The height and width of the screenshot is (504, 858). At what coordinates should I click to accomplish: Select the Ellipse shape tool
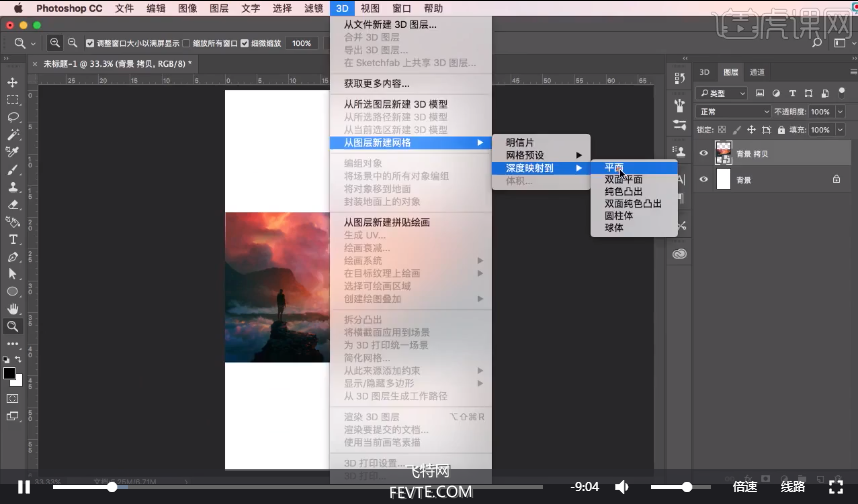[x=13, y=292]
